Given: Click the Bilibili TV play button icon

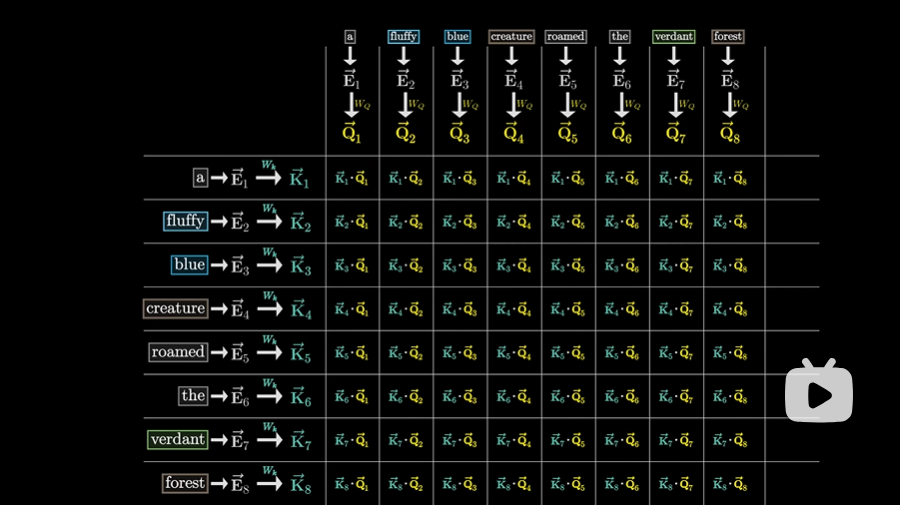Looking at the screenshot, I should click(819, 393).
